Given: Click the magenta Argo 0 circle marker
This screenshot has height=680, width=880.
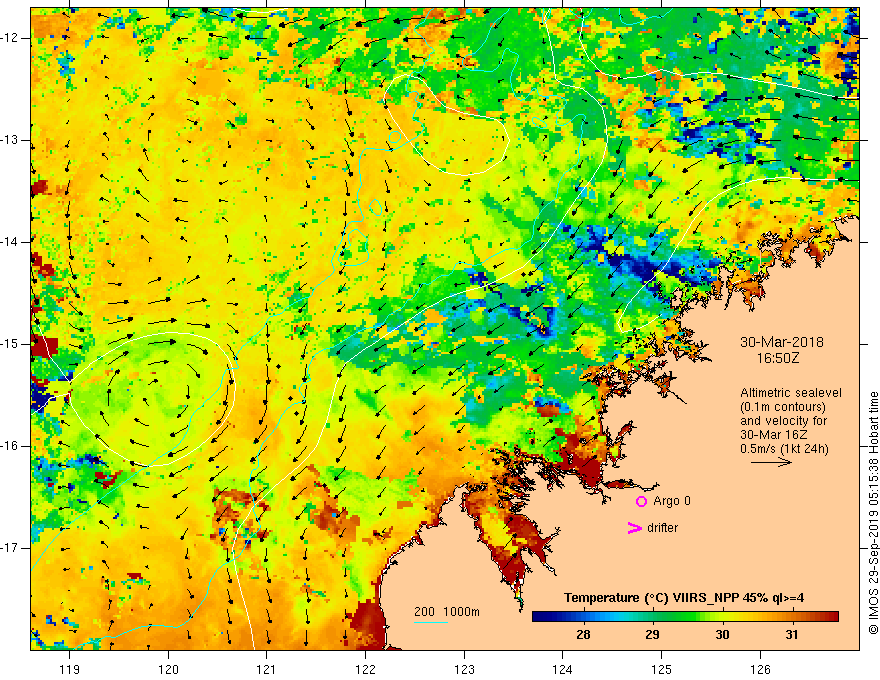Looking at the screenshot, I should point(641,501).
